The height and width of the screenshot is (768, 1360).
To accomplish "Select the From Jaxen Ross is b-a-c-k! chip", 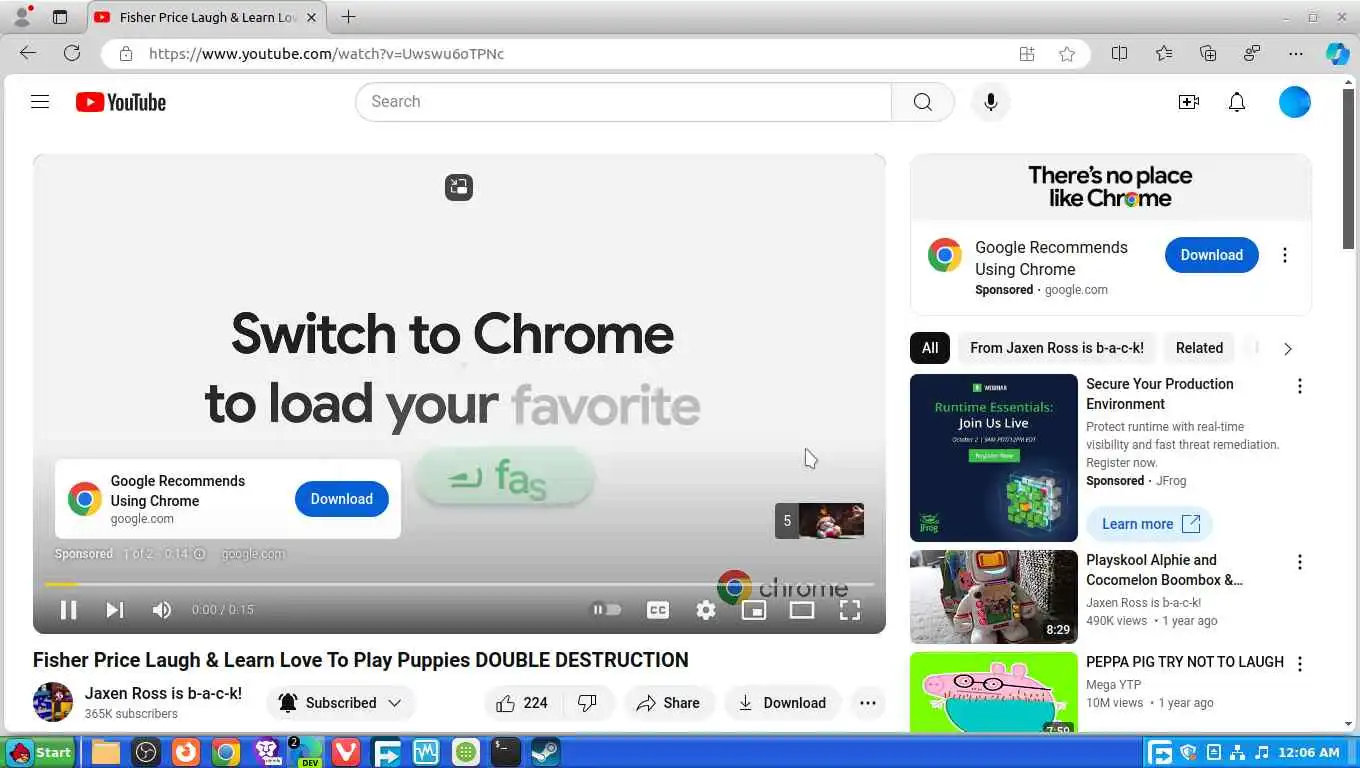I will click(x=1057, y=348).
